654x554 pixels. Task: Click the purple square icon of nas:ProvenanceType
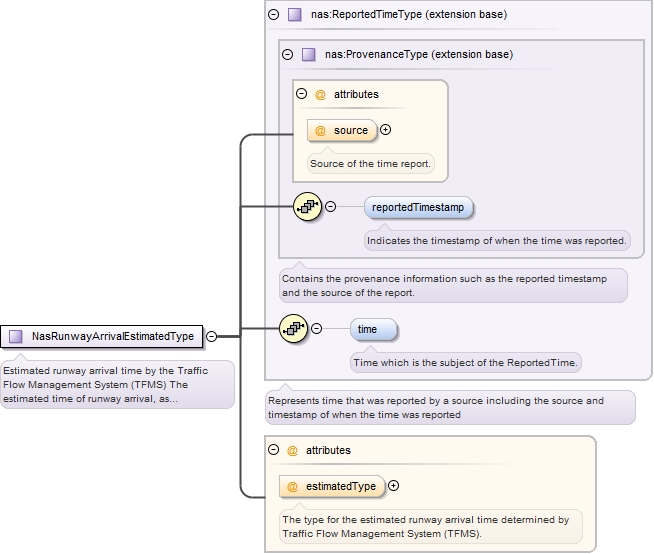pos(308,55)
